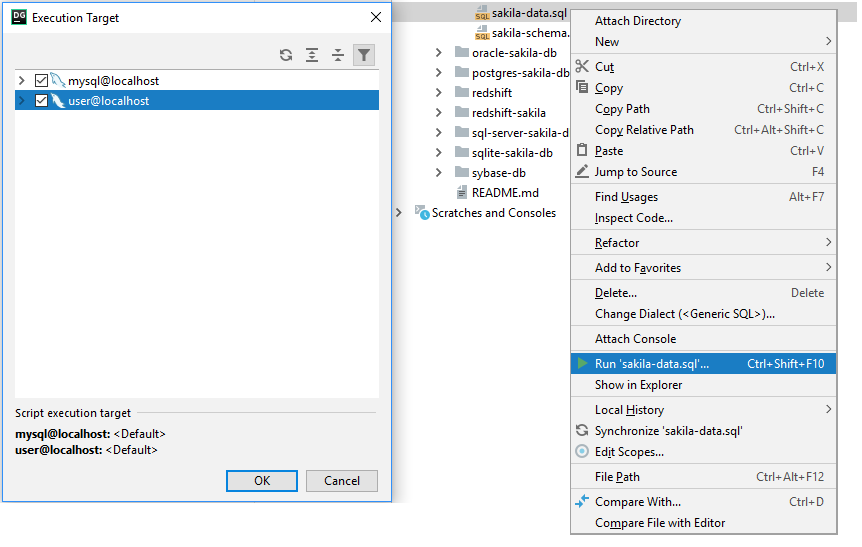
Task: Click the dolphin icon beside user@localhost
Action: (58, 101)
